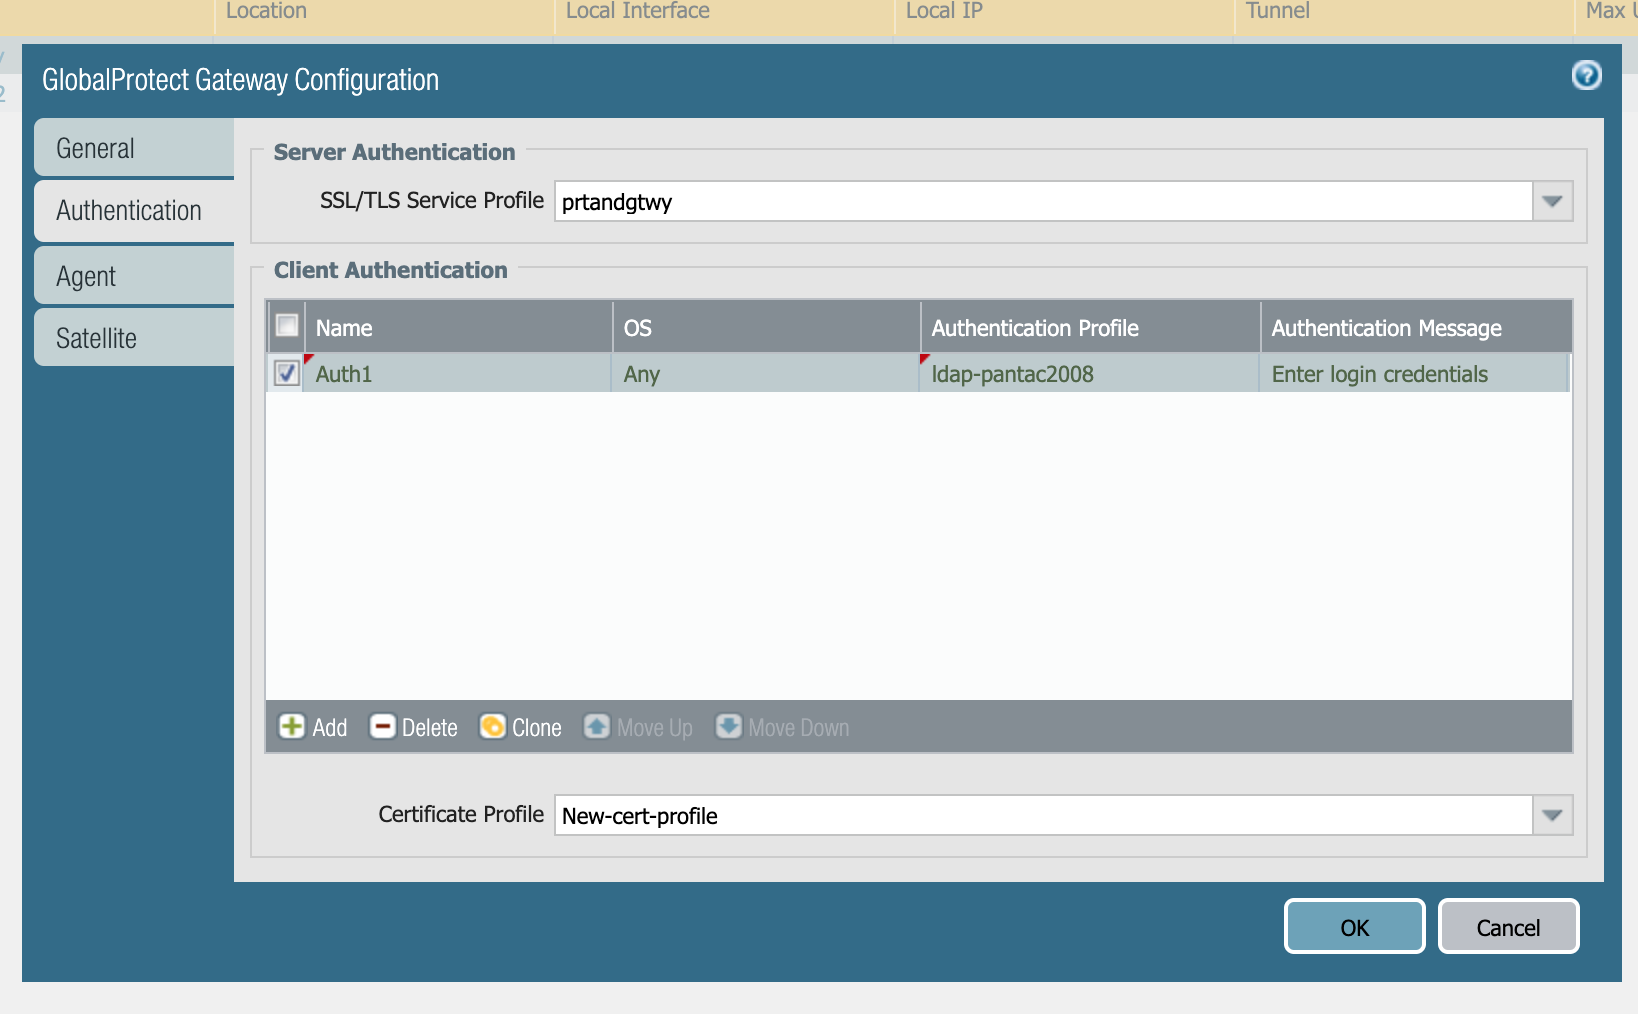Image resolution: width=1638 pixels, height=1014 pixels.
Task: Click the SSL/TLS Service Profile text field
Action: (x=1042, y=202)
